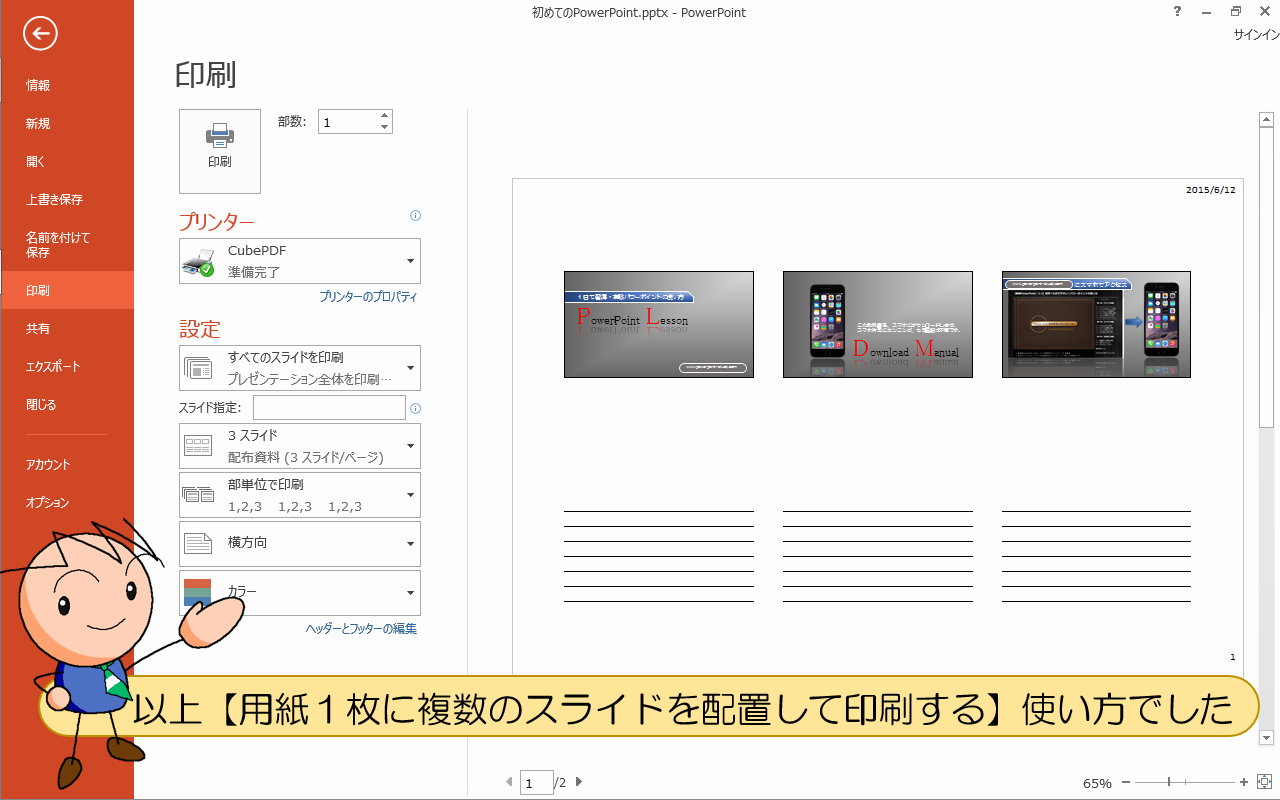
Task: Open the 3 スライド layout dropdown
Action: coord(300,446)
